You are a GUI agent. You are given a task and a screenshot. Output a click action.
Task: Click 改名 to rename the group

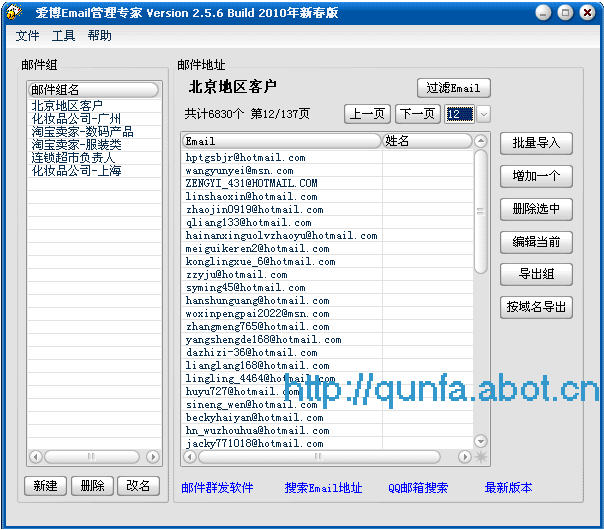click(138, 486)
